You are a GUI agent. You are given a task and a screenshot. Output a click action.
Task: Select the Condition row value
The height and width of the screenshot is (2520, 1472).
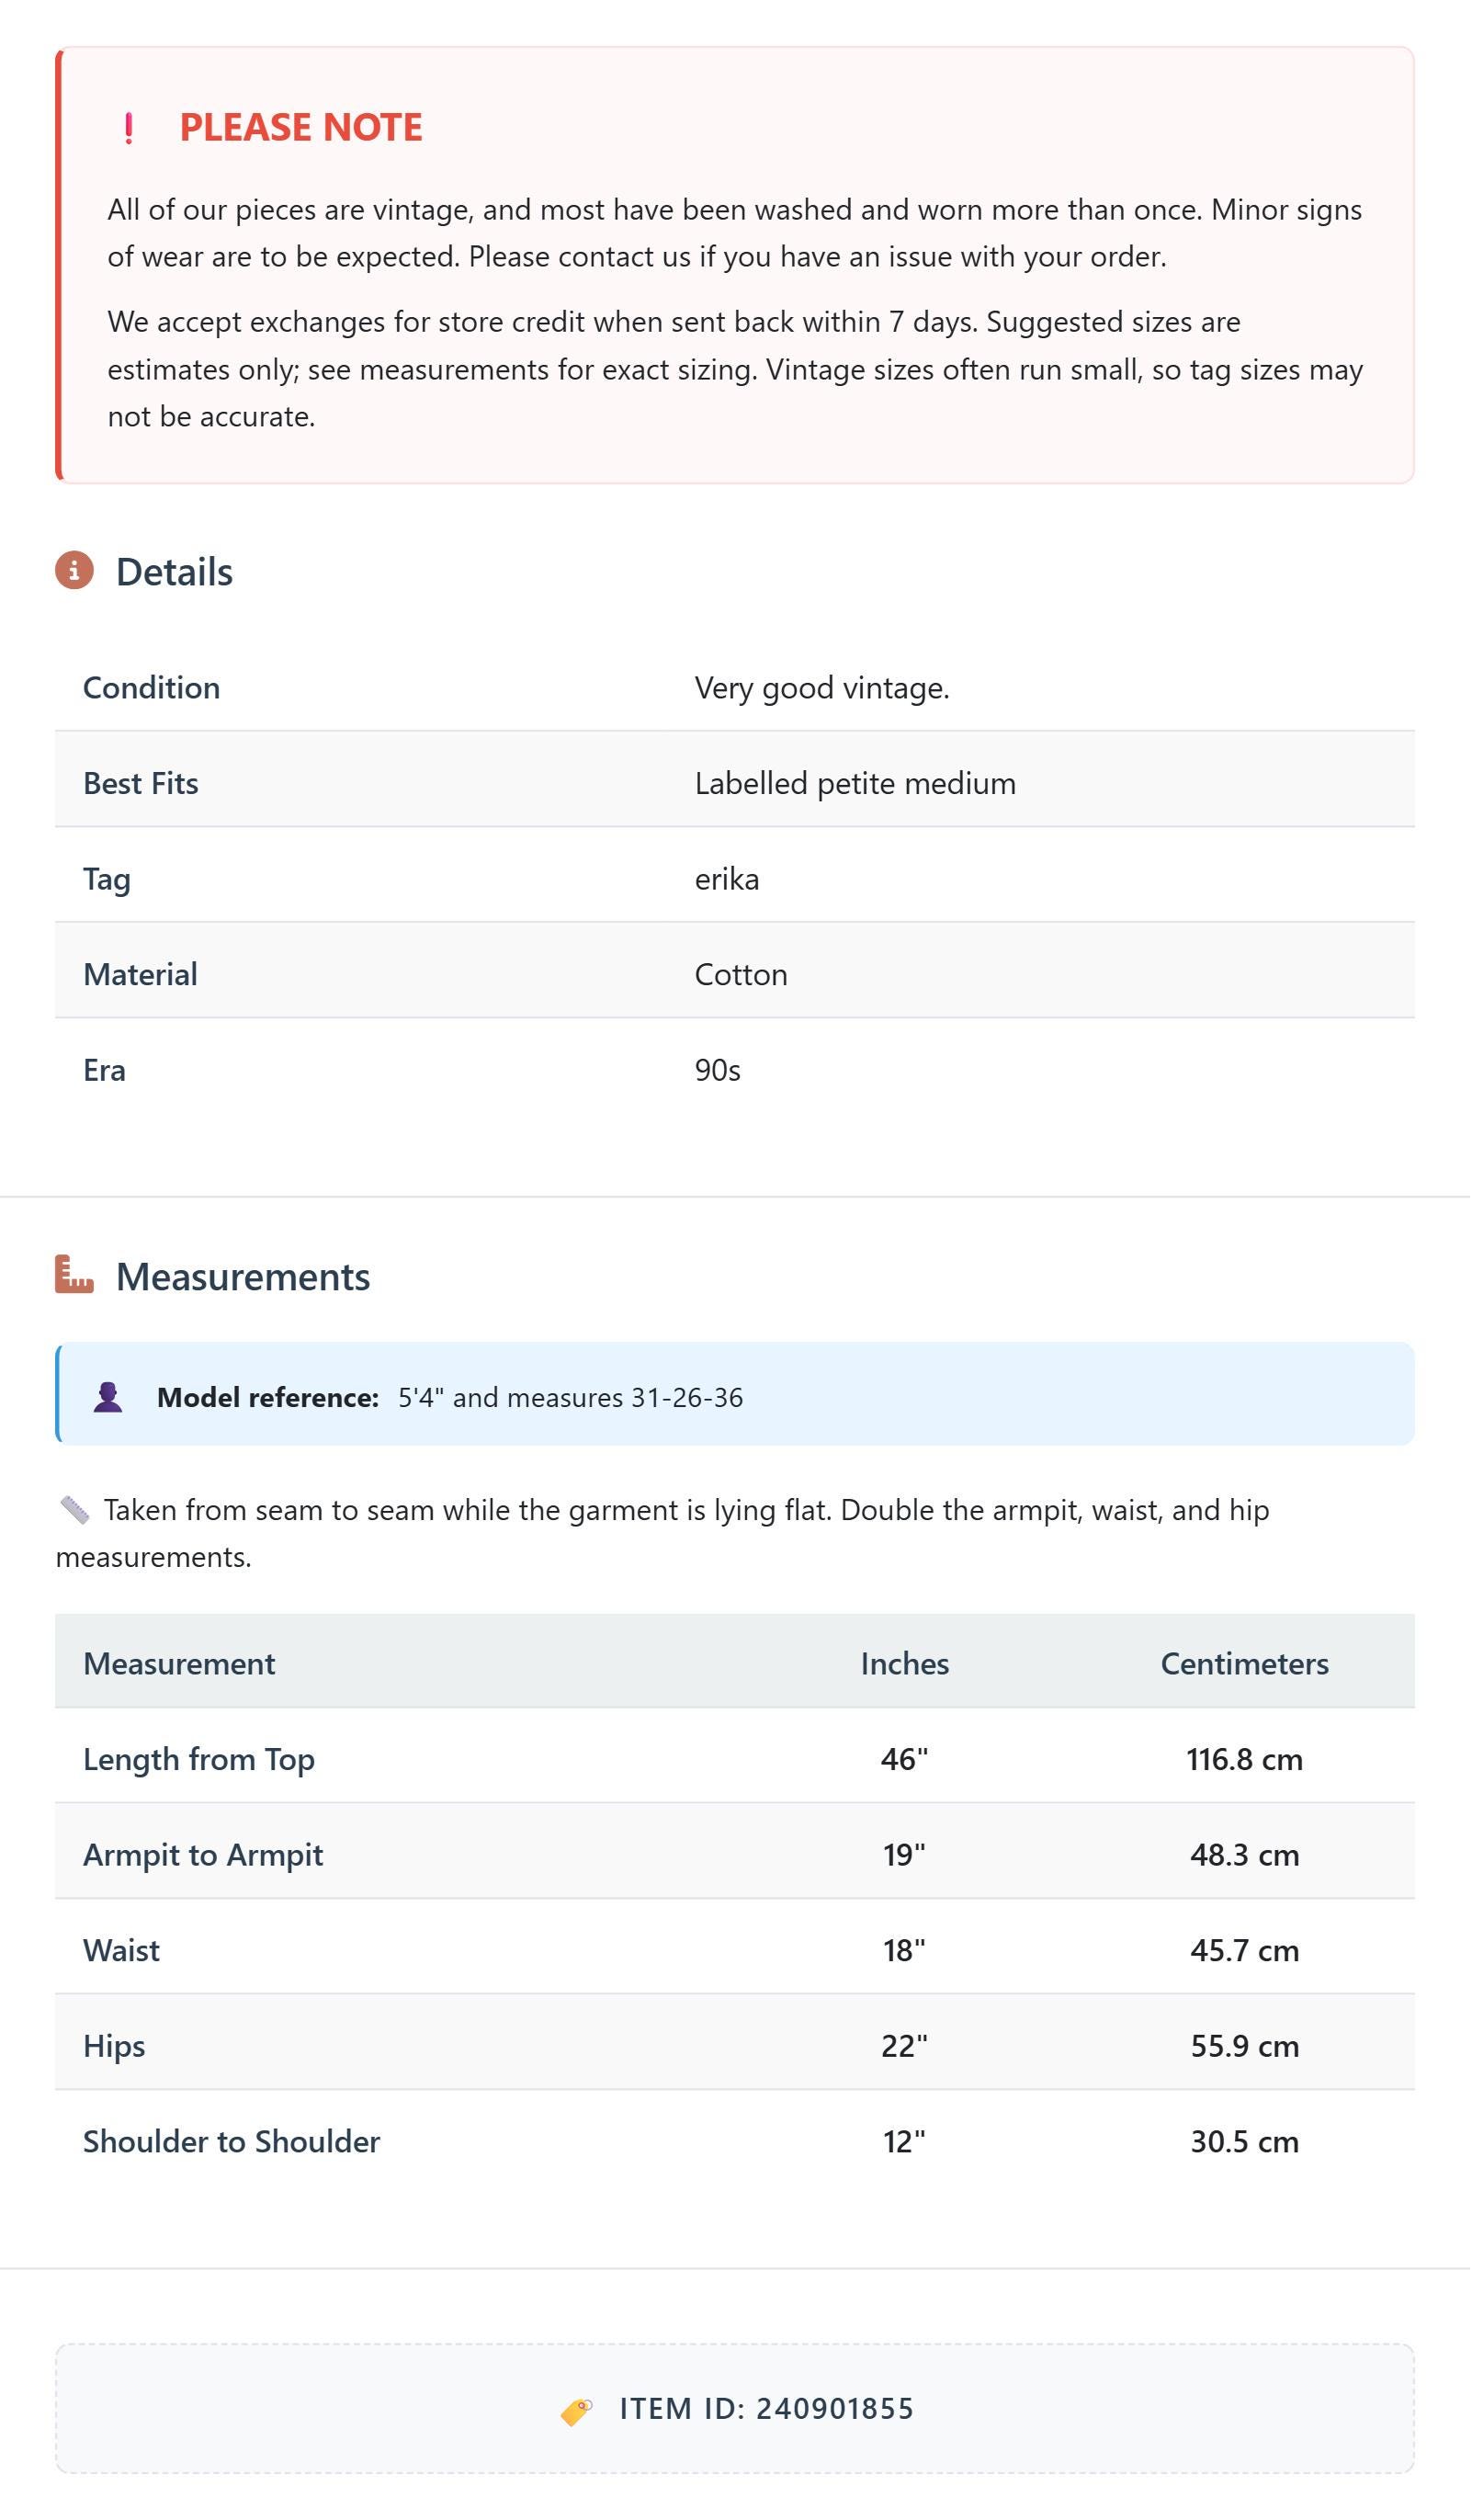pos(823,688)
